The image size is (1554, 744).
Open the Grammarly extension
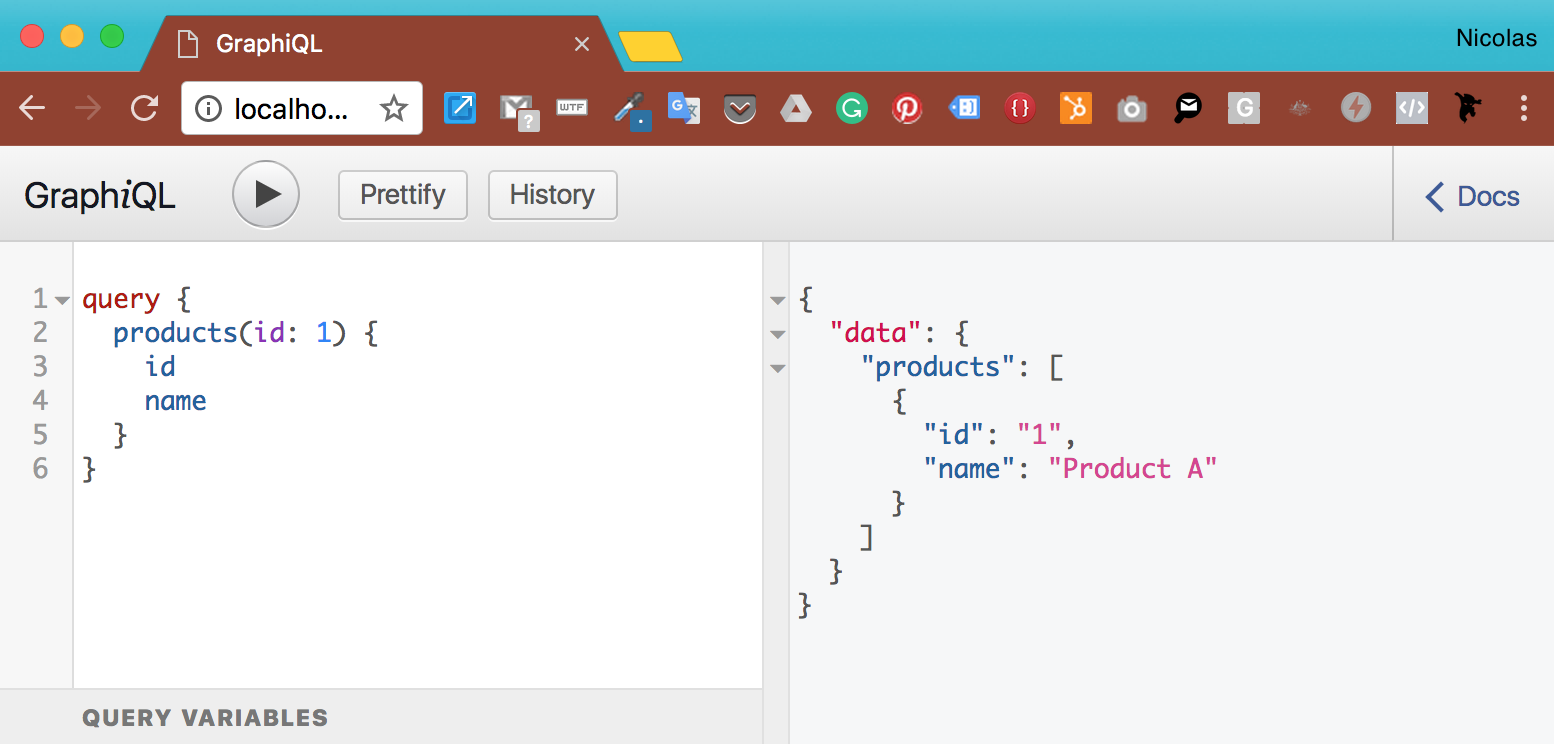tap(851, 108)
